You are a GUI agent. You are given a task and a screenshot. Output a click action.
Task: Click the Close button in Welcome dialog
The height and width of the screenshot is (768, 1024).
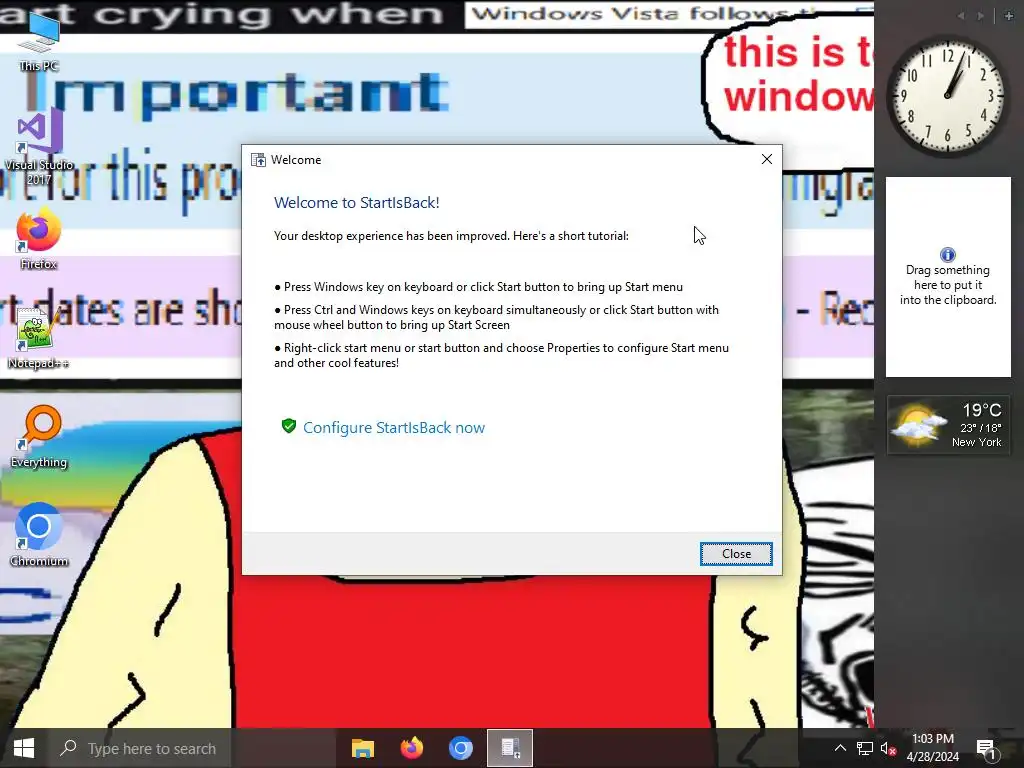[736, 554]
